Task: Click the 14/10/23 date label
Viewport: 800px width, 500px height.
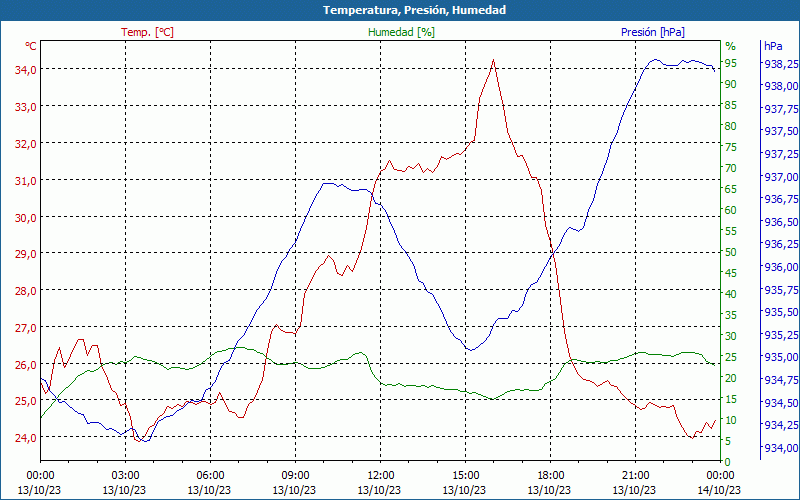Action: [719, 490]
